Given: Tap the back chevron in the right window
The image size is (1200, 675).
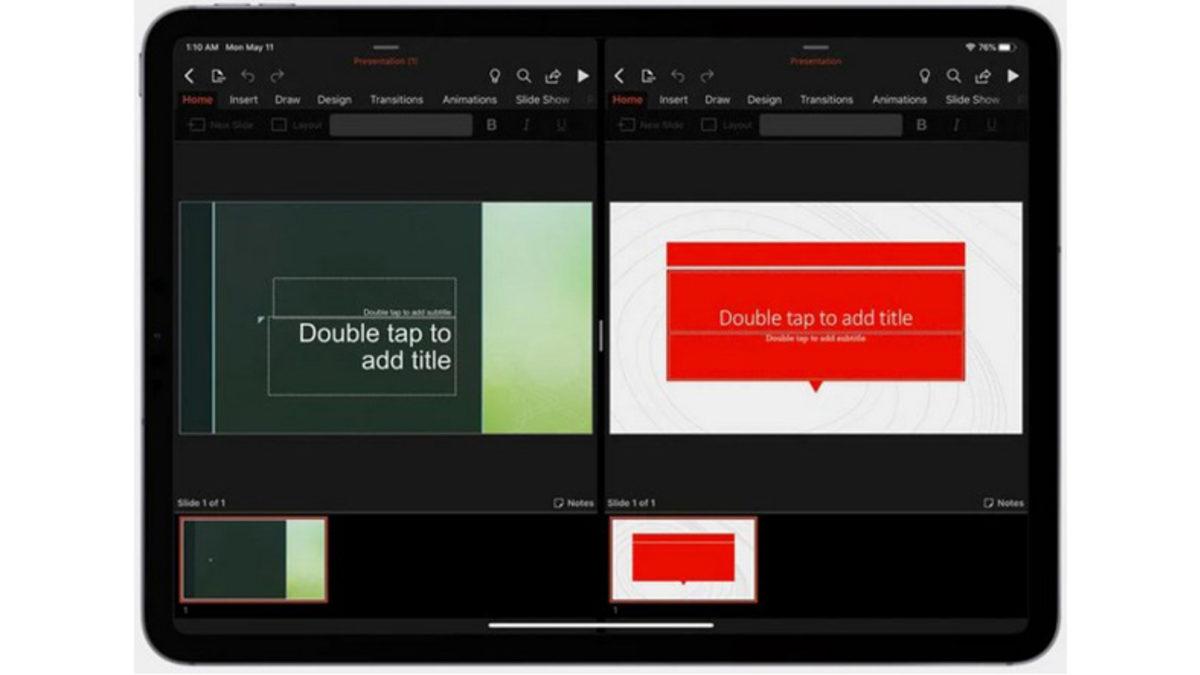Looking at the screenshot, I should [x=618, y=75].
